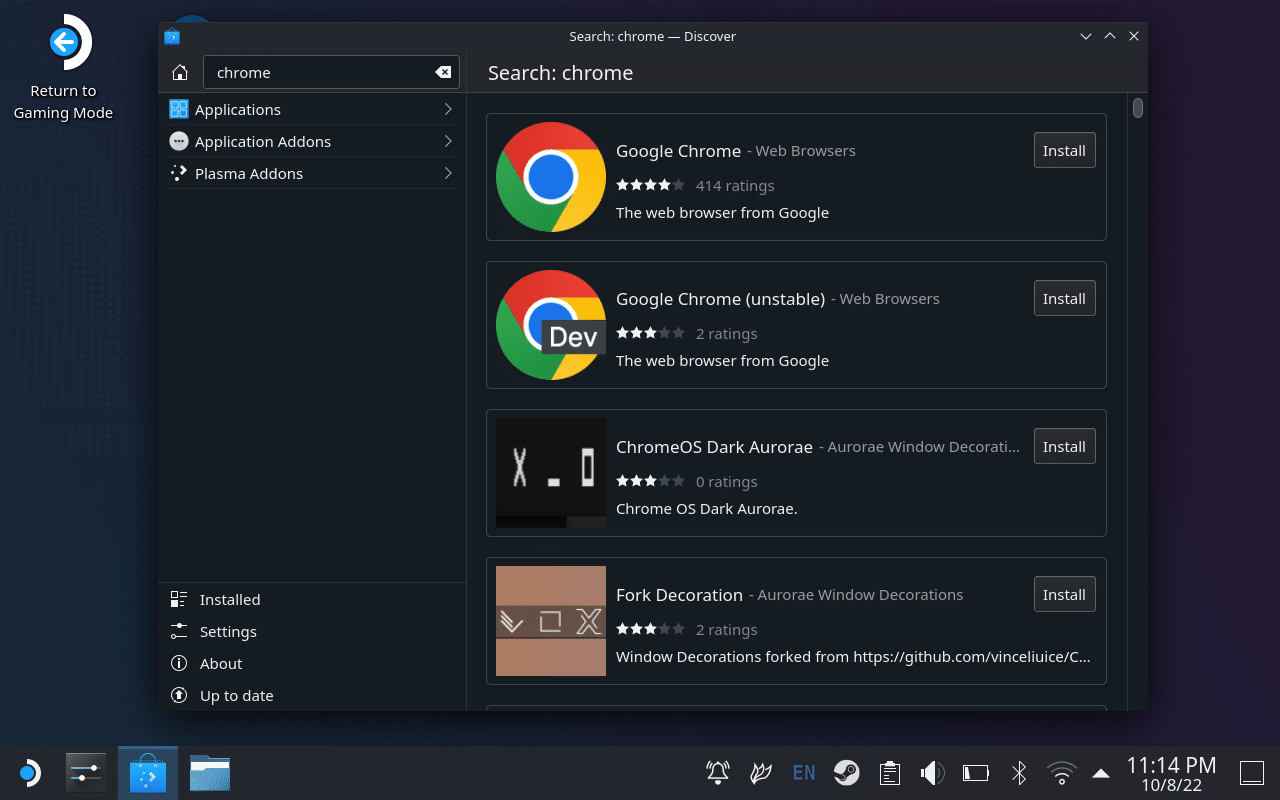
Task: Click the Fork Decoration title
Action: coord(679,595)
